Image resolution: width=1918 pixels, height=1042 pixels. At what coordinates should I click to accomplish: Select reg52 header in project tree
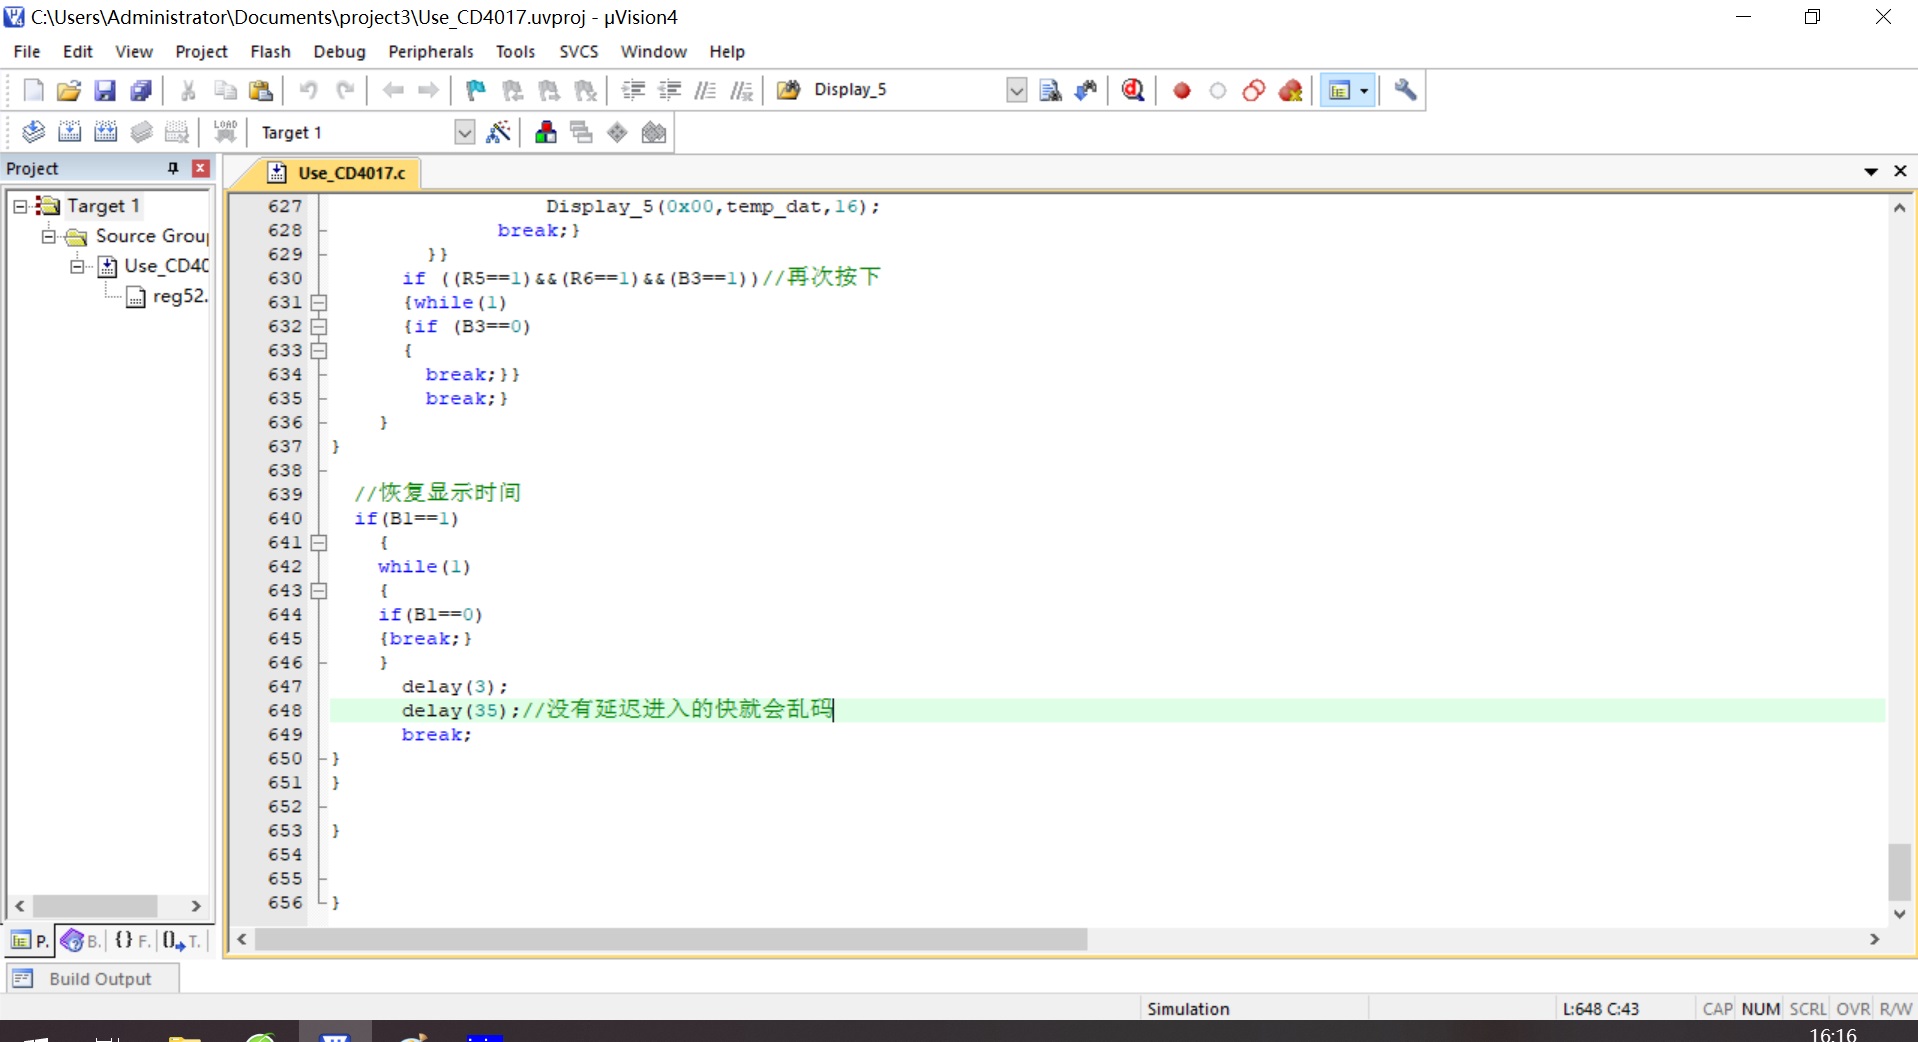167,296
